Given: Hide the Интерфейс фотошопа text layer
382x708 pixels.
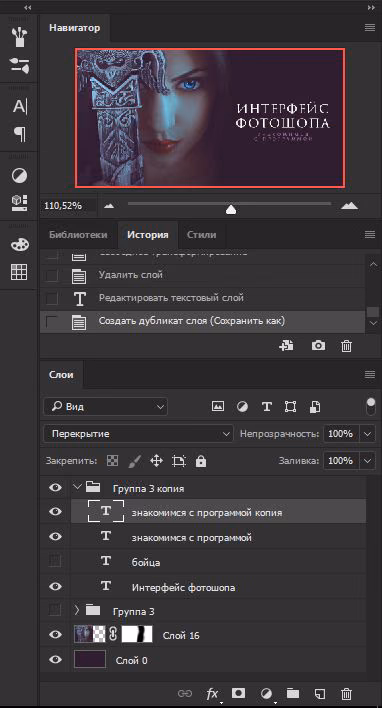Looking at the screenshot, I should pos(56,587).
